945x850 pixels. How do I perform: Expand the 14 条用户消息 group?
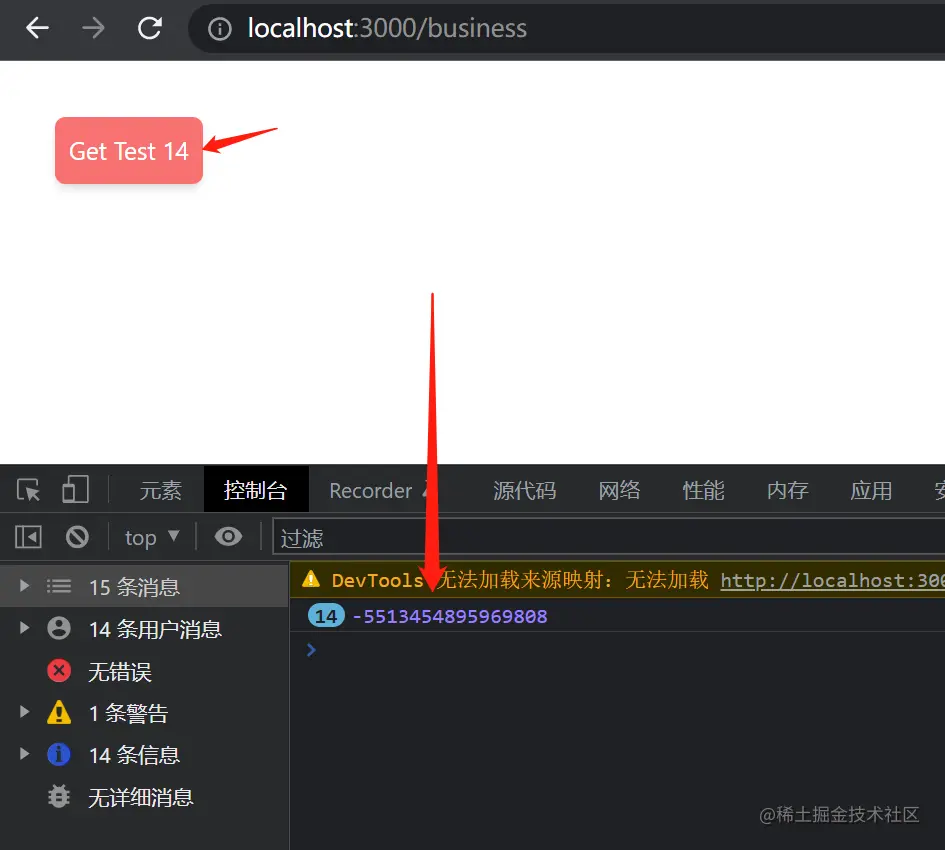click(24, 628)
